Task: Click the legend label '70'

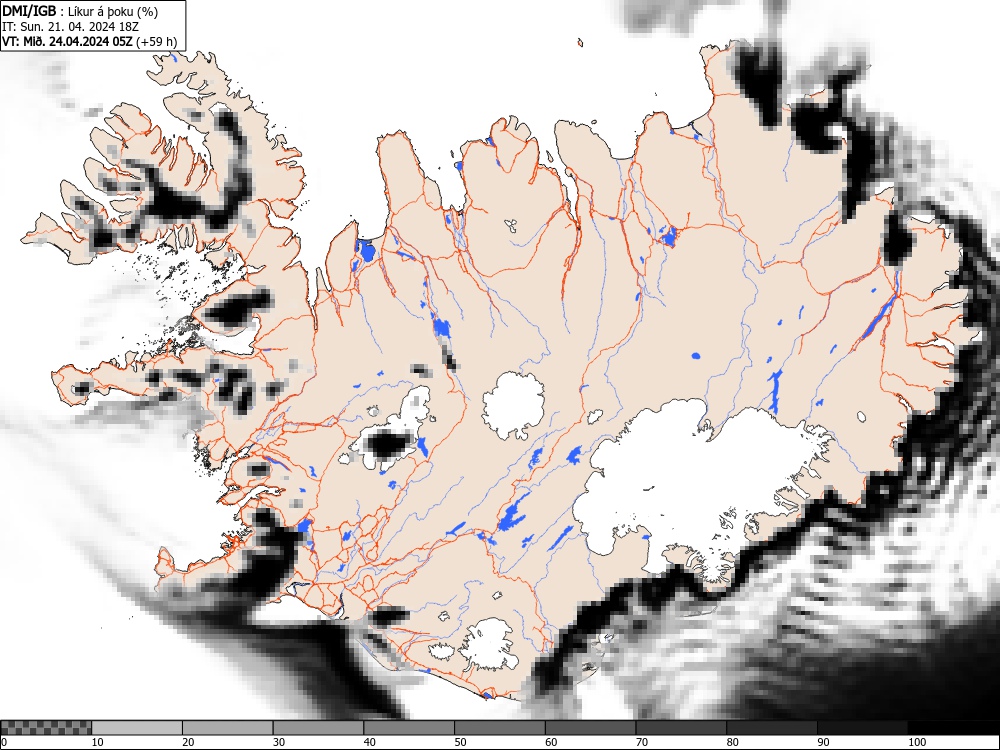Action: [641, 742]
